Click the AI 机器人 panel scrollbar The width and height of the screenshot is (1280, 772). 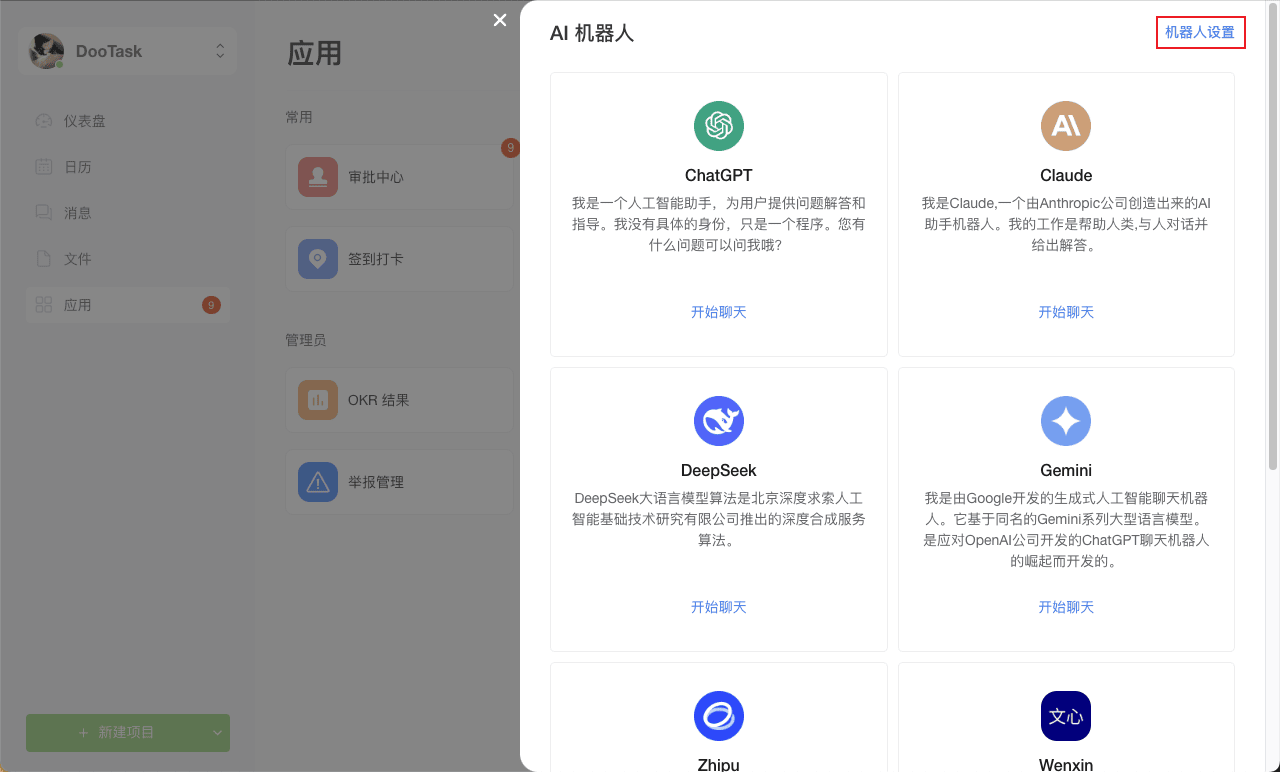1273,237
